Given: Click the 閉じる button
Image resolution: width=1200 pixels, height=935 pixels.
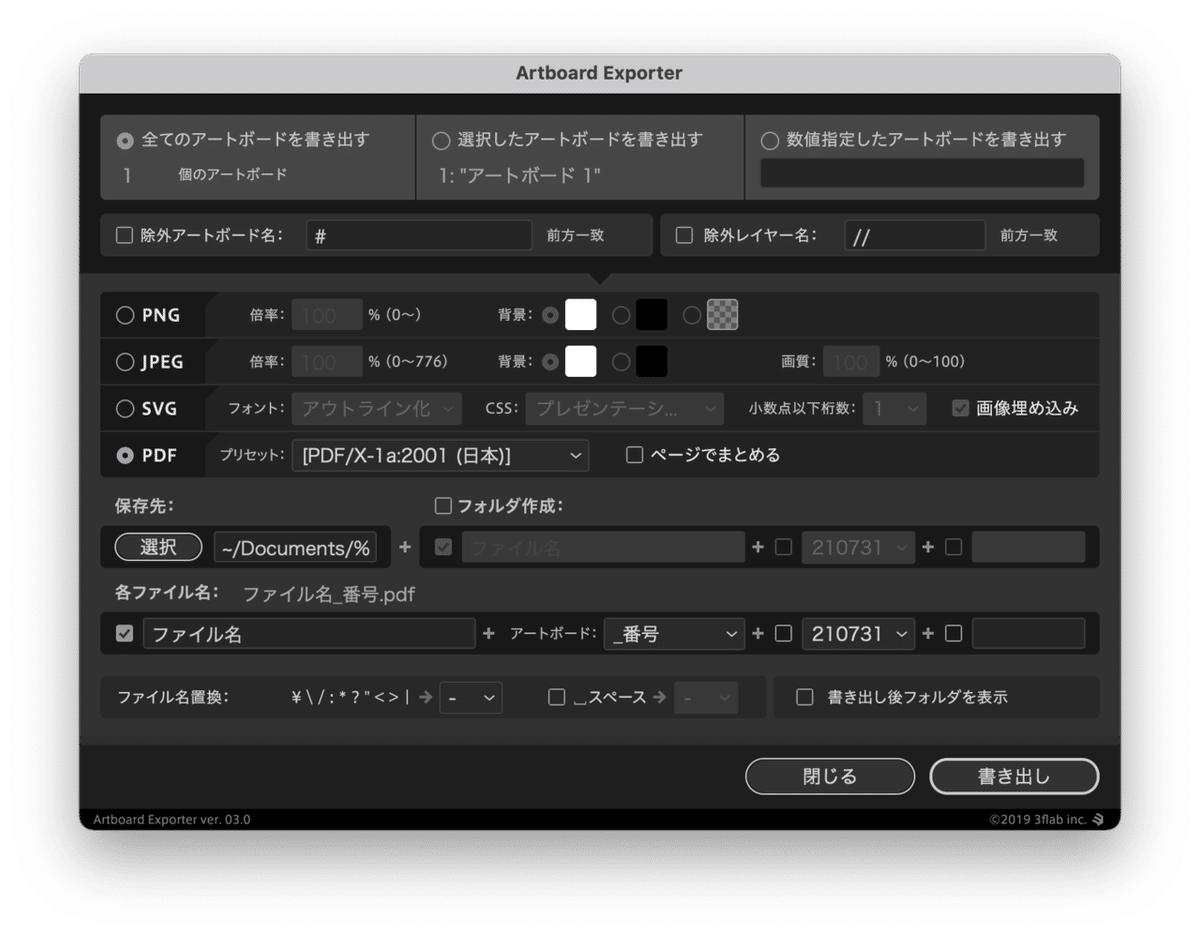Looking at the screenshot, I should [x=830, y=776].
